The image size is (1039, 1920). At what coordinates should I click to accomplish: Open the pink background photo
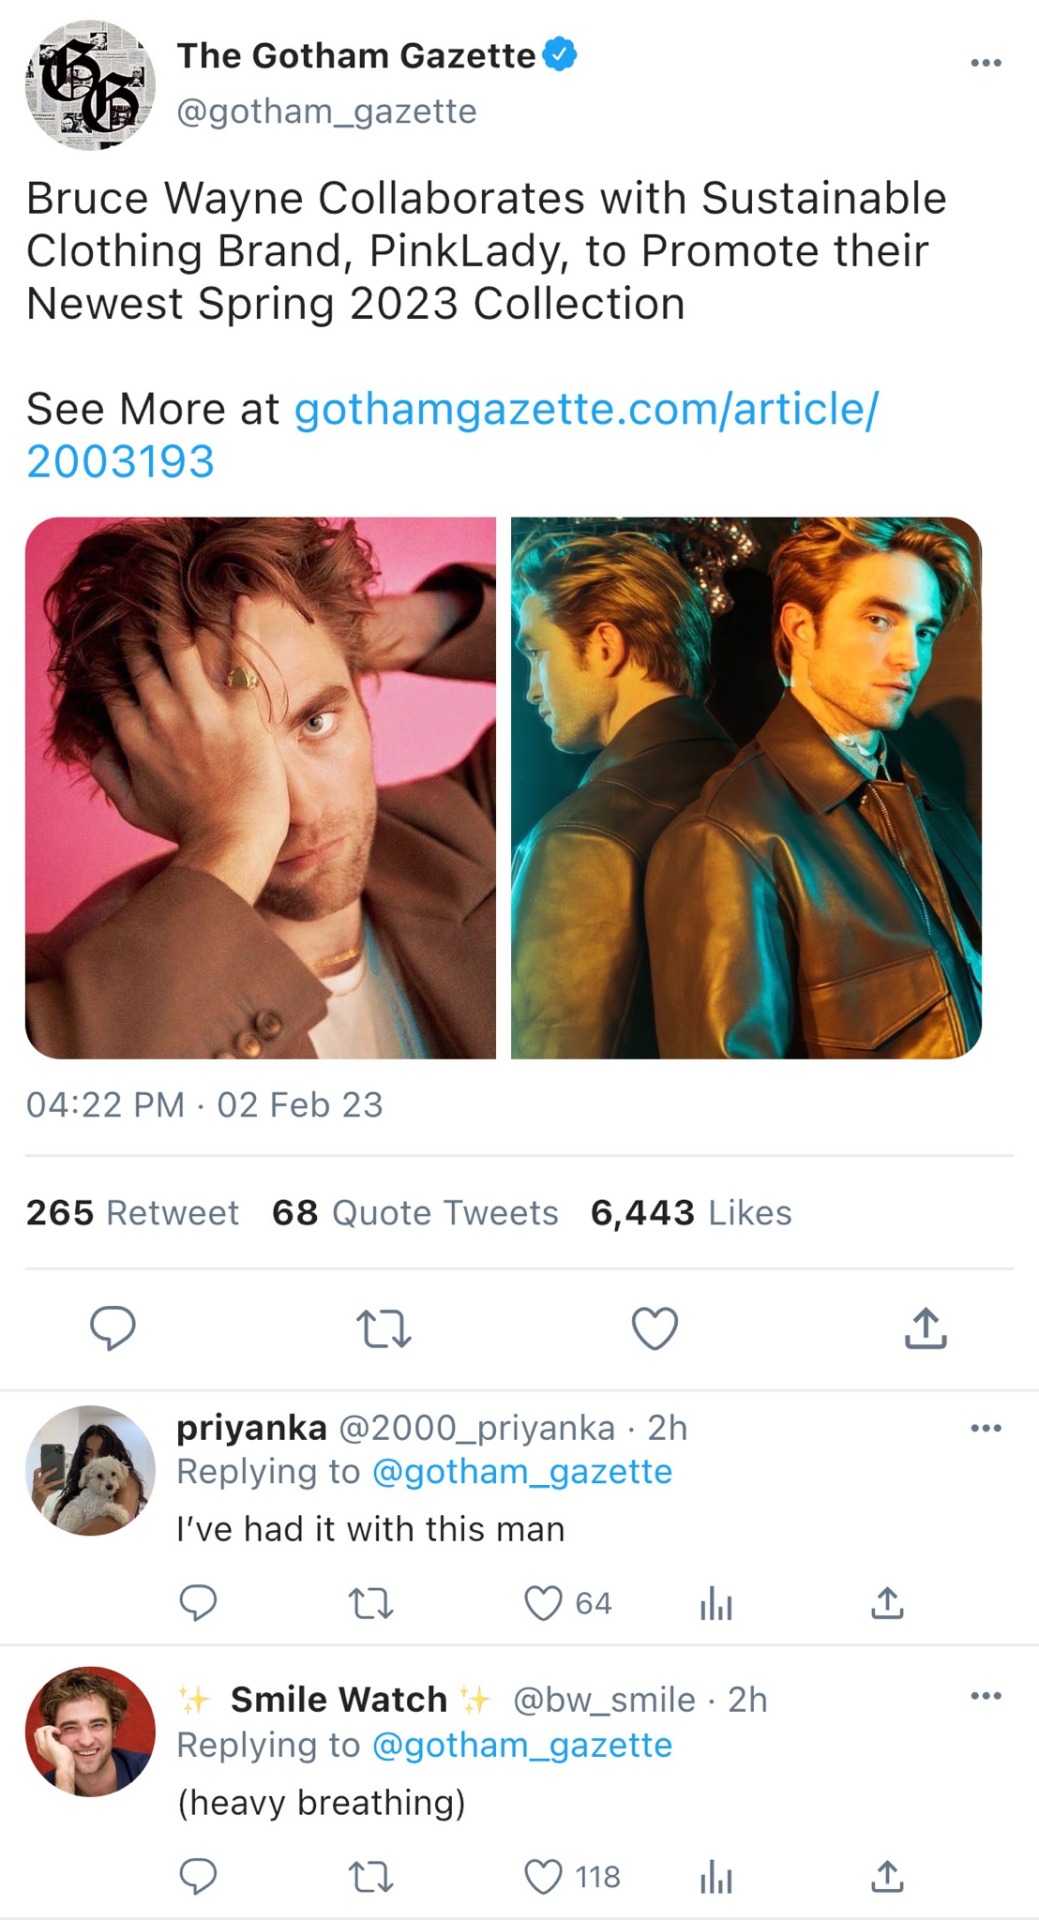pos(260,787)
